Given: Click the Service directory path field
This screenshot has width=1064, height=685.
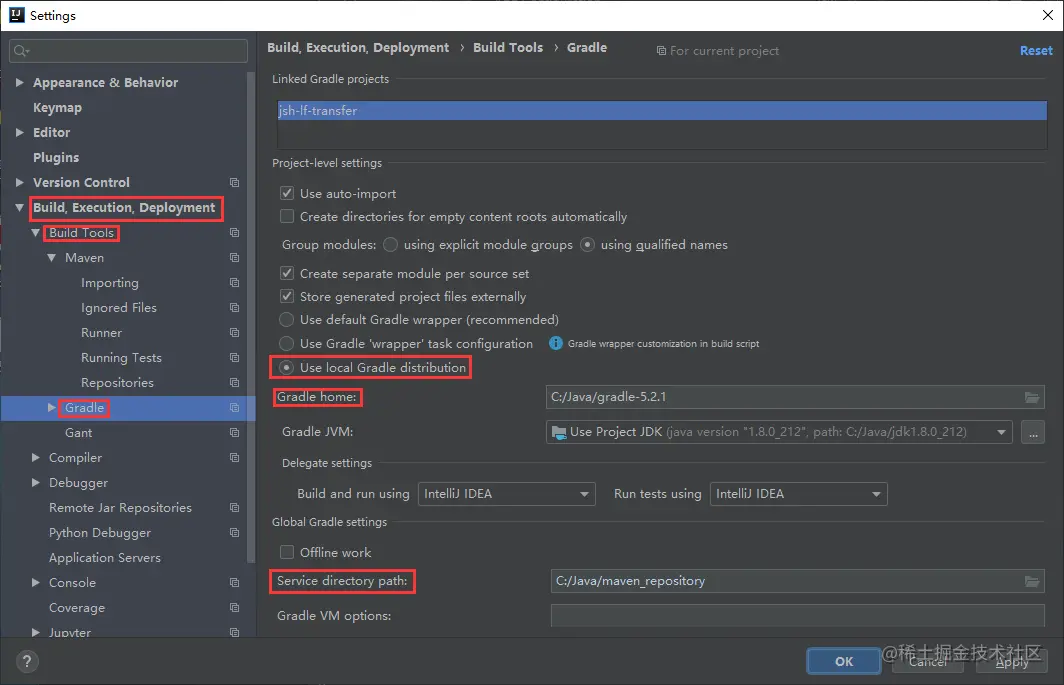Looking at the screenshot, I should pos(797,581).
